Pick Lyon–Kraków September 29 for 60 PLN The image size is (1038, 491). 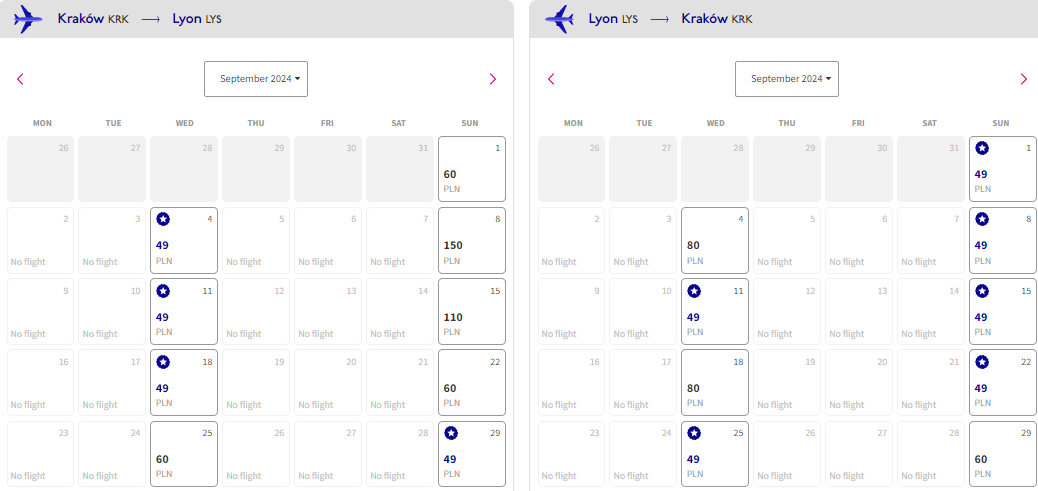(1003, 454)
